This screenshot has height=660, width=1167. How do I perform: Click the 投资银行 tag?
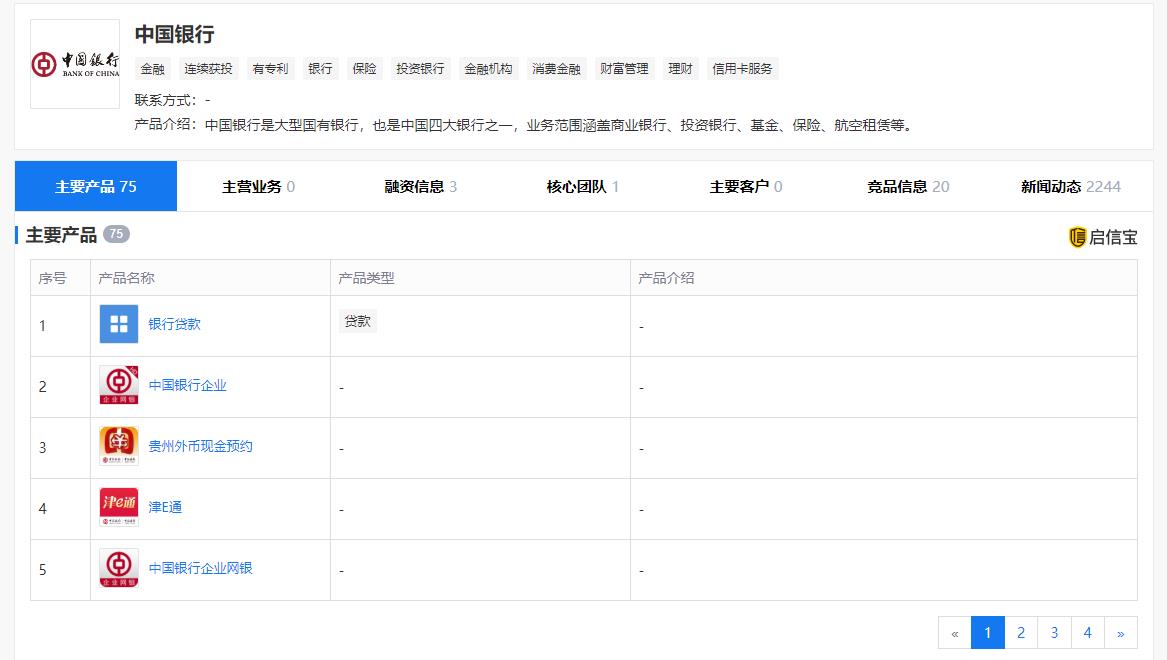click(x=420, y=68)
